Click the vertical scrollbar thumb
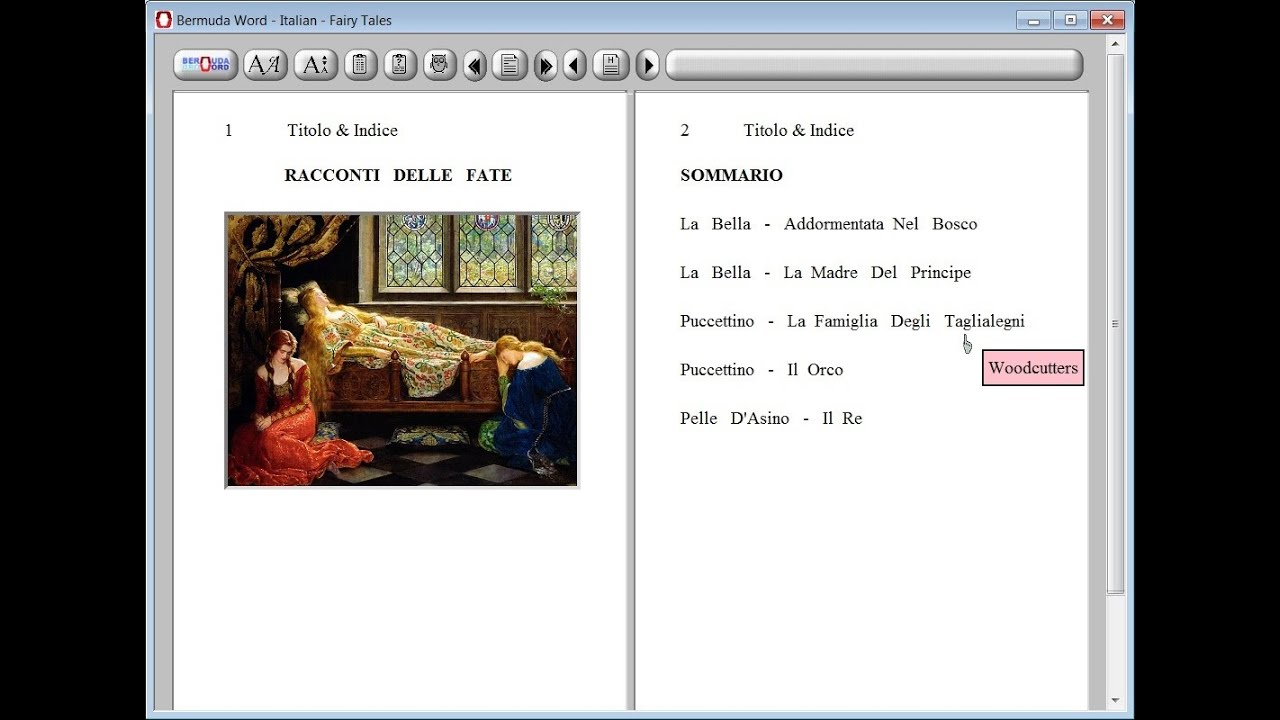This screenshot has width=1280, height=720. 1115,324
